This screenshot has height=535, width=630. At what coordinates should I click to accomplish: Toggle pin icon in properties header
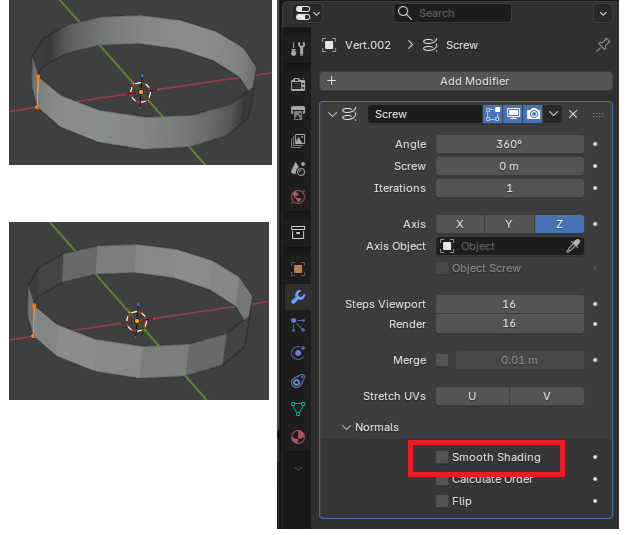tap(602, 45)
